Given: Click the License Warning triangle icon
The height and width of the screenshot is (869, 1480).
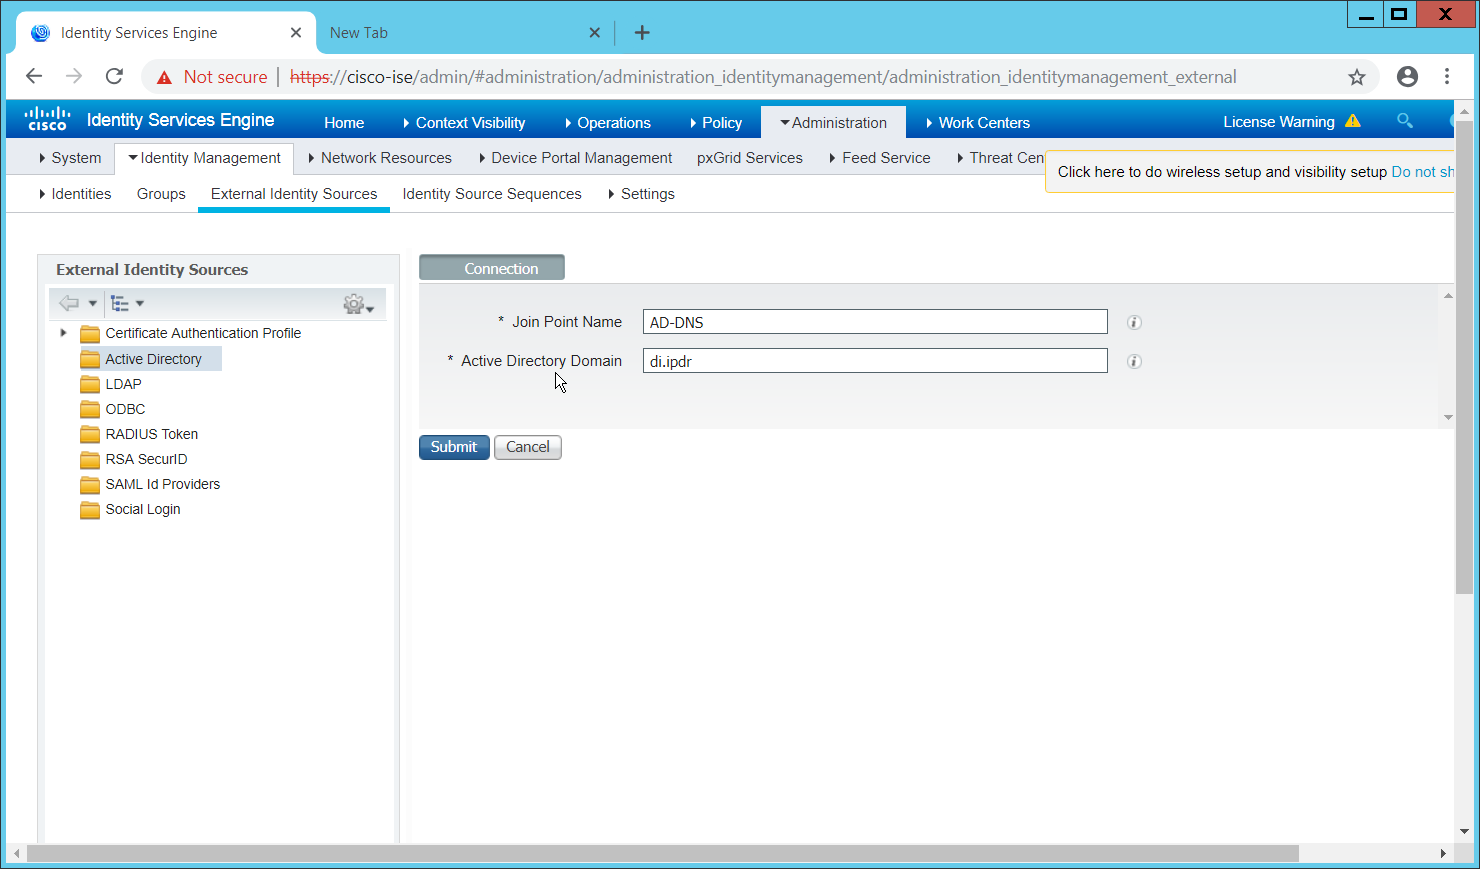Looking at the screenshot, I should pyautogui.click(x=1353, y=121).
